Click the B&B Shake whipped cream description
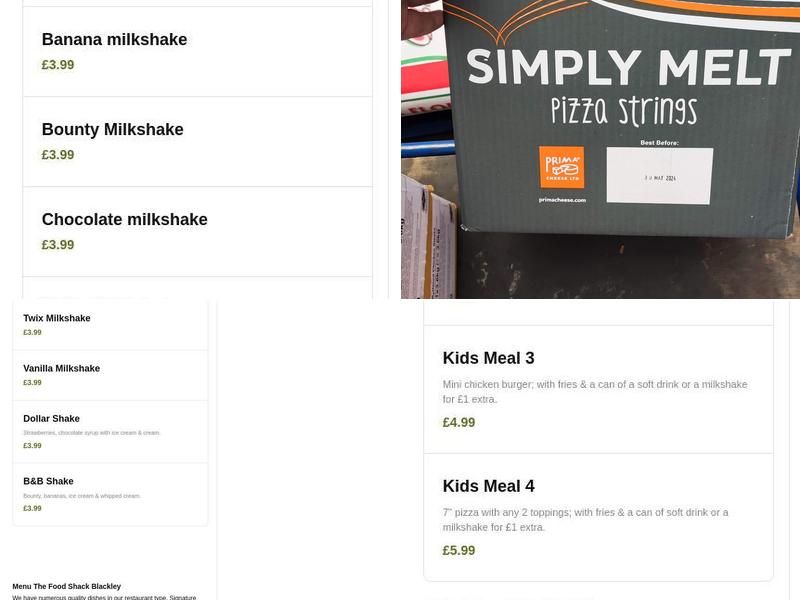Screen dimensions: 800x600 click(x=81, y=495)
